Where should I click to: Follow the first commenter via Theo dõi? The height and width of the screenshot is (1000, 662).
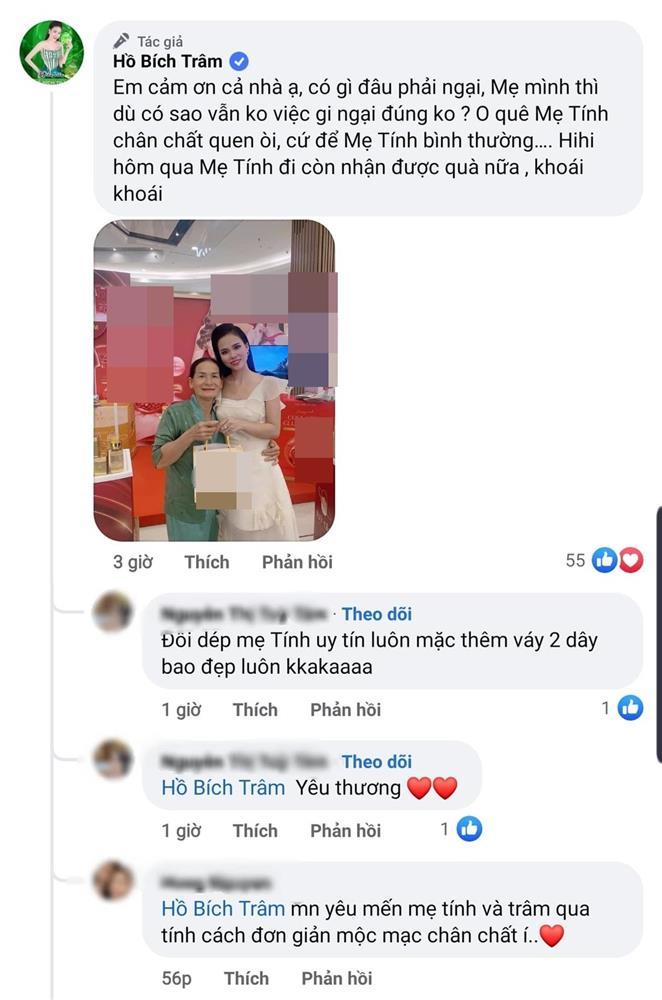(x=377, y=614)
